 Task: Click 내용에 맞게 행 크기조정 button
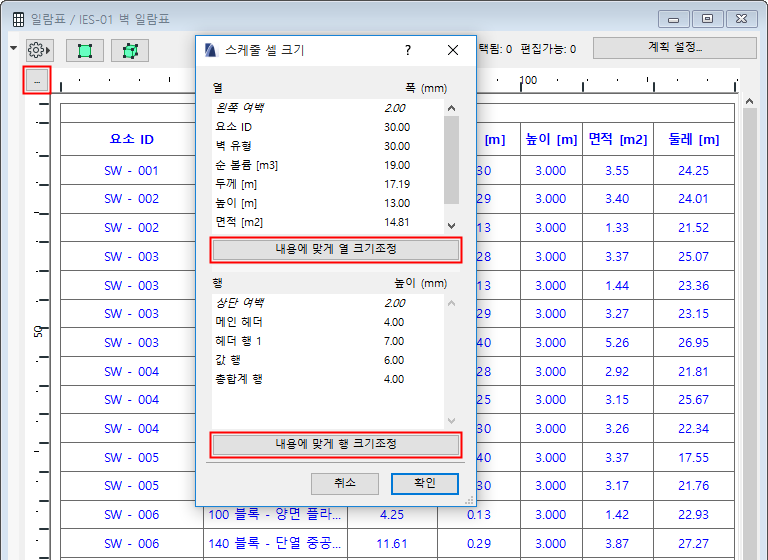click(x=336, y=444)
